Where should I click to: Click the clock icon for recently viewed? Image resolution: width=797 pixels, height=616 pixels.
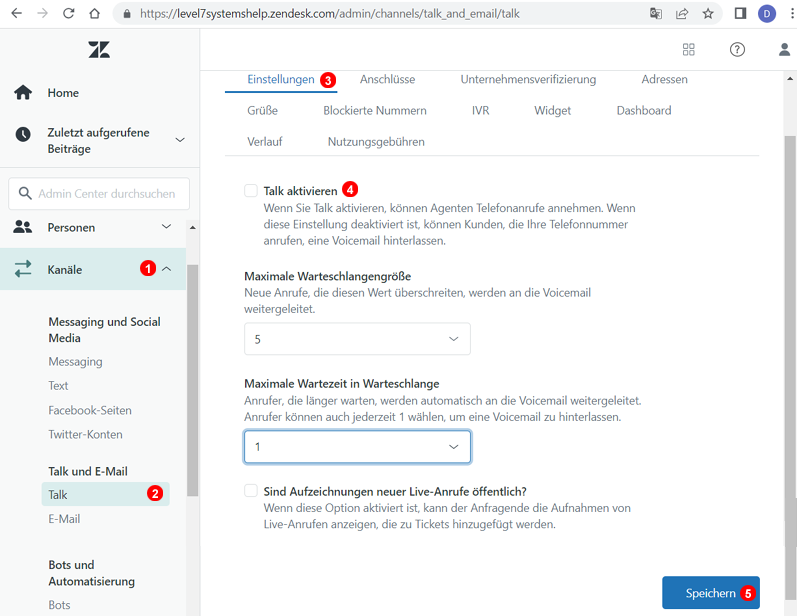pyautogui.click(x=23, y=135)
